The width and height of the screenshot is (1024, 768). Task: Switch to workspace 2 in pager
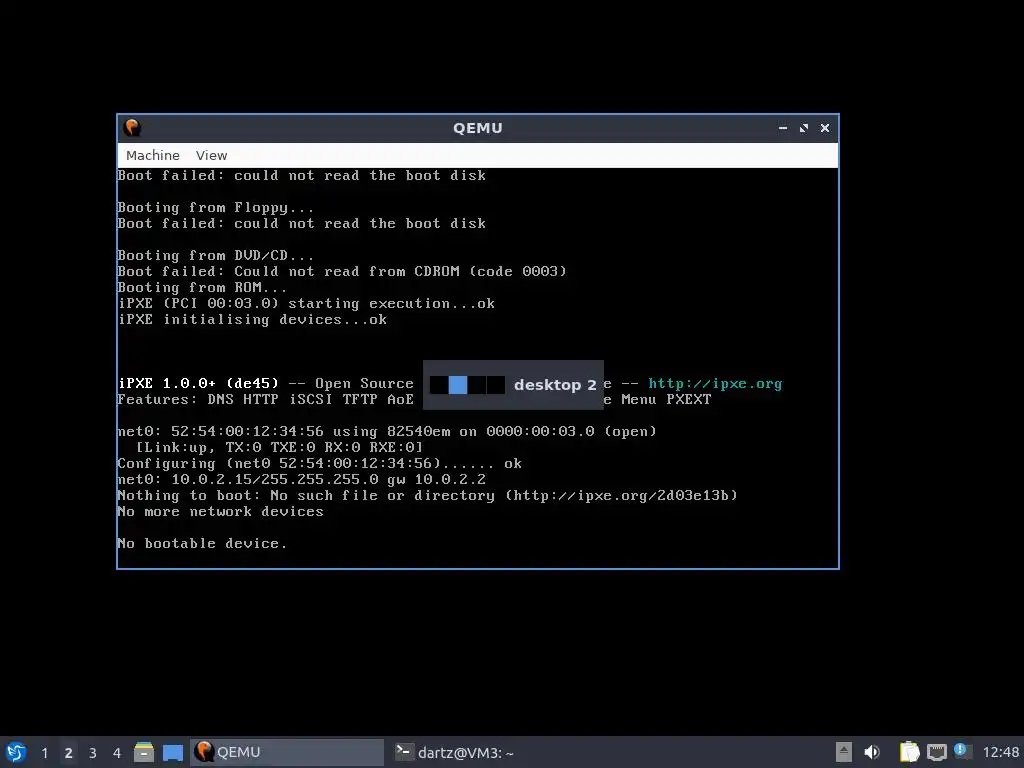pos(69,752)
